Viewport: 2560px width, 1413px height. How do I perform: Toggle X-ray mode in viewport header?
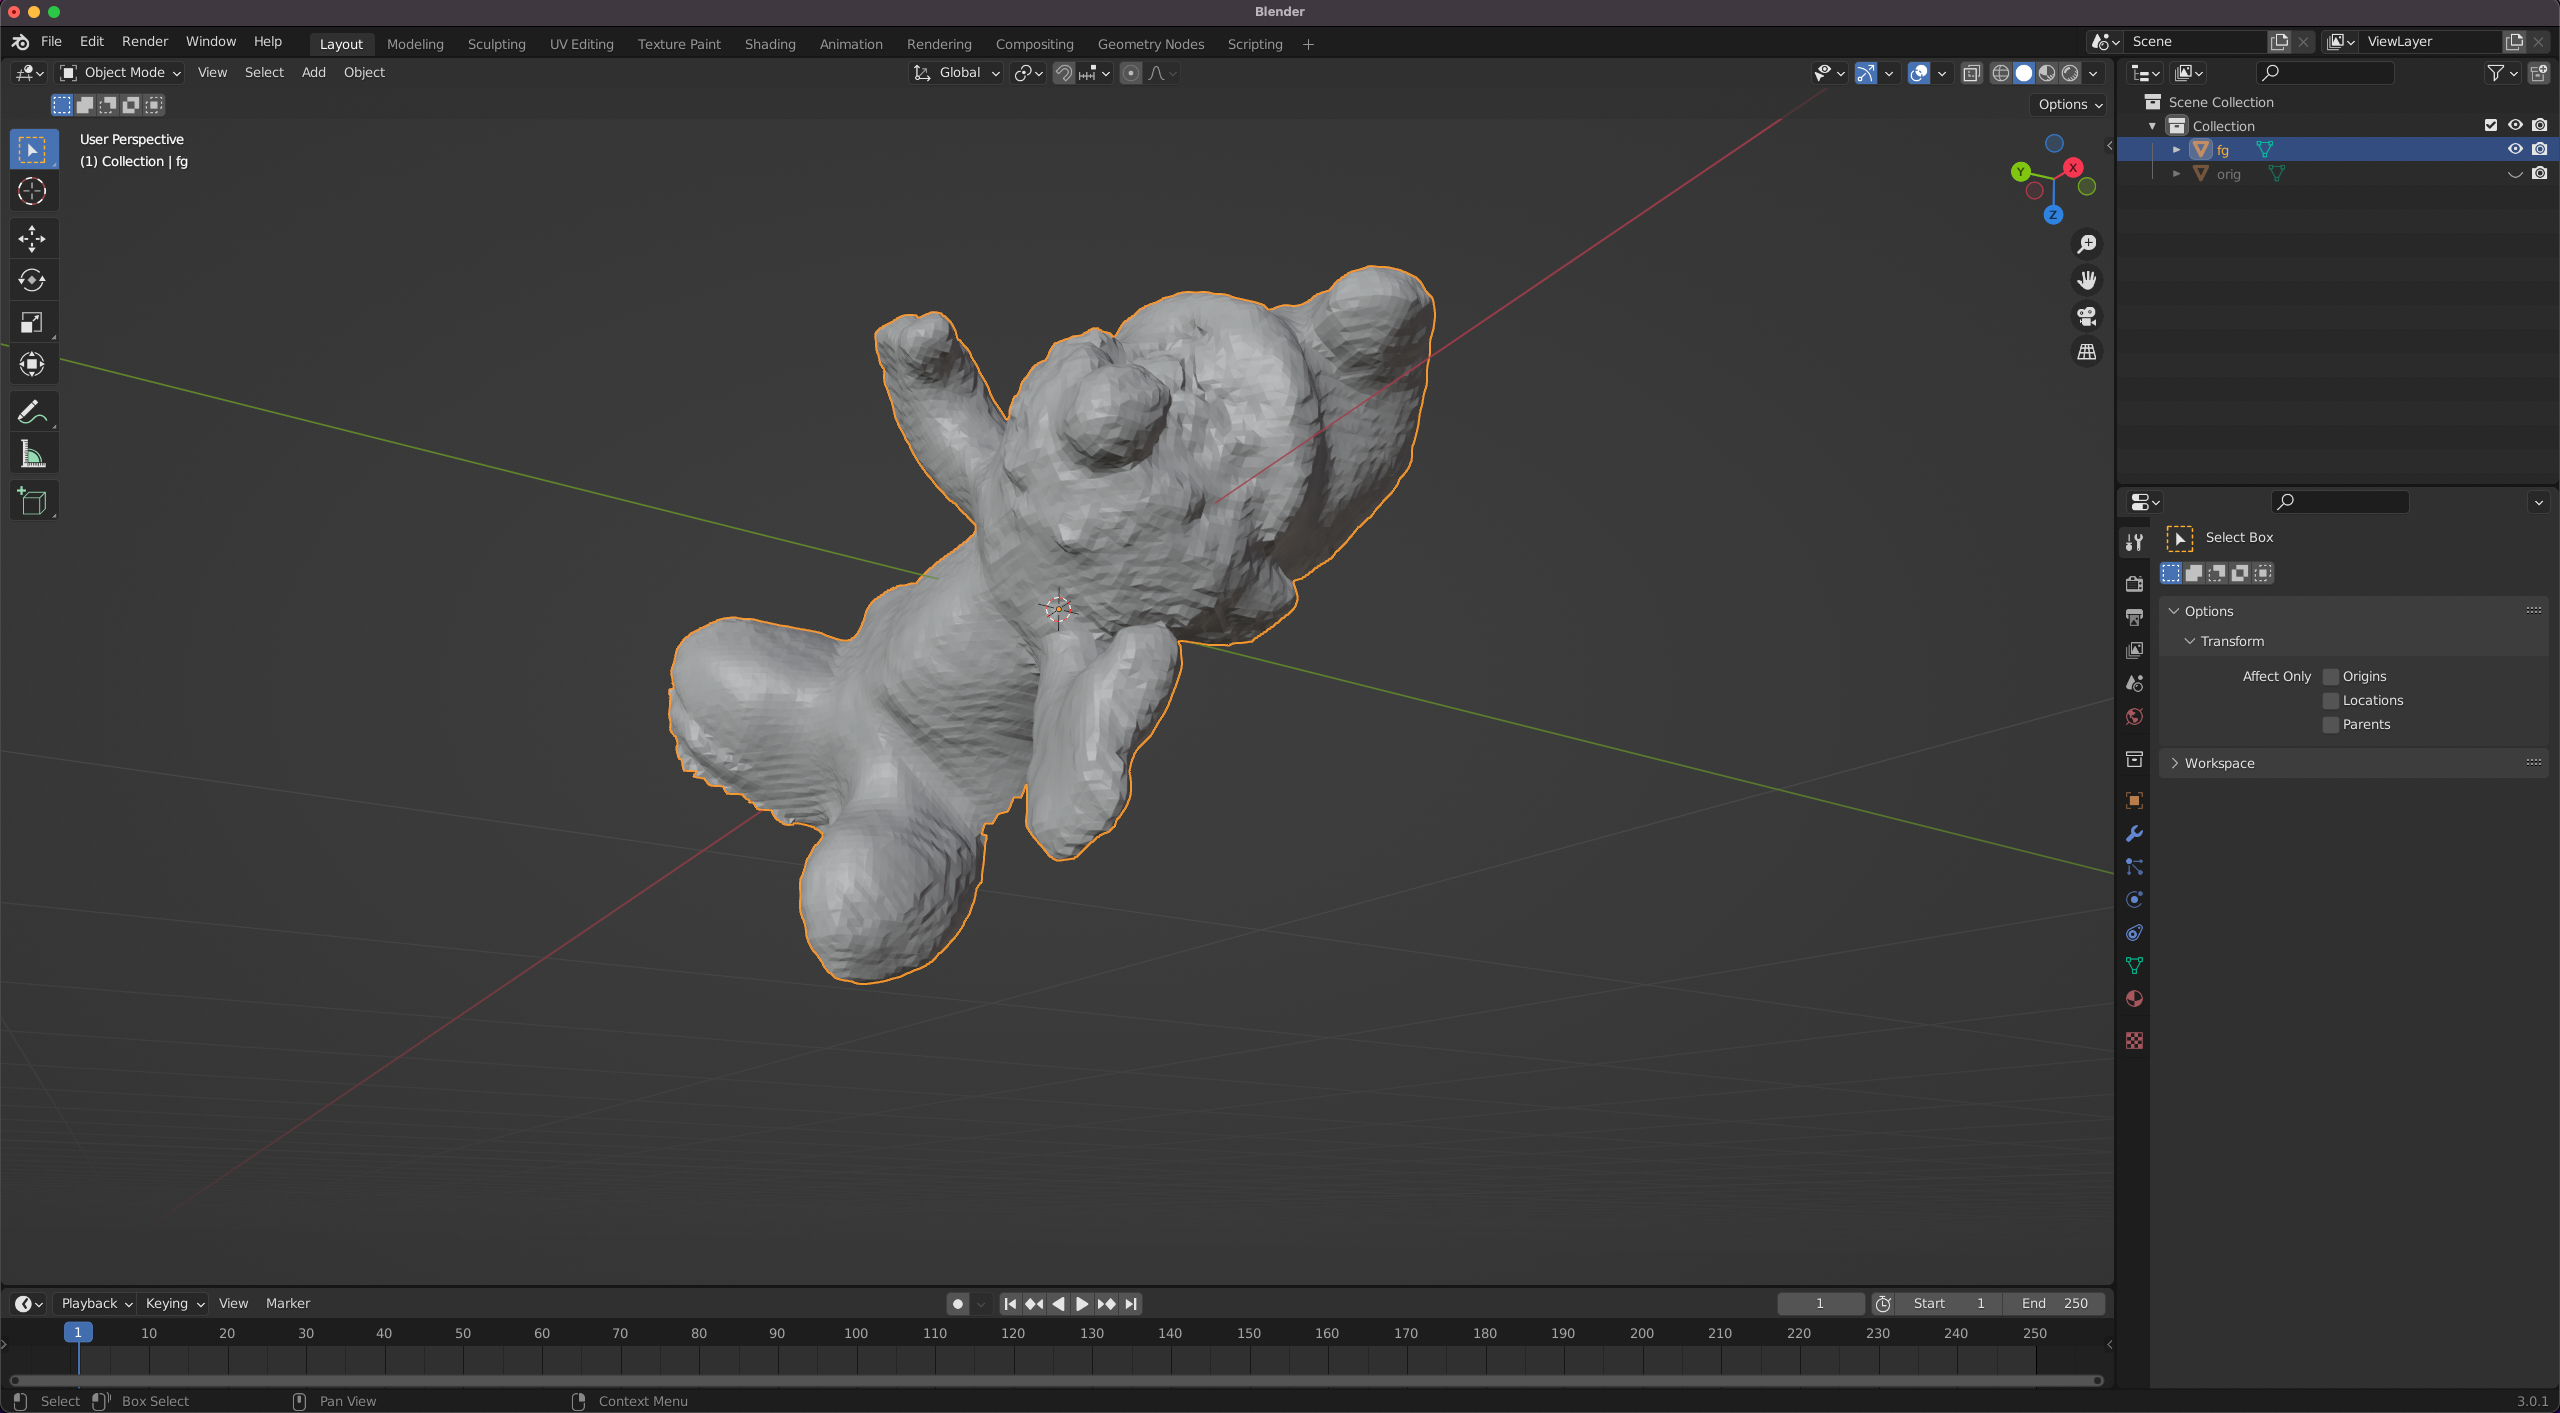(x=1971, y=73)
